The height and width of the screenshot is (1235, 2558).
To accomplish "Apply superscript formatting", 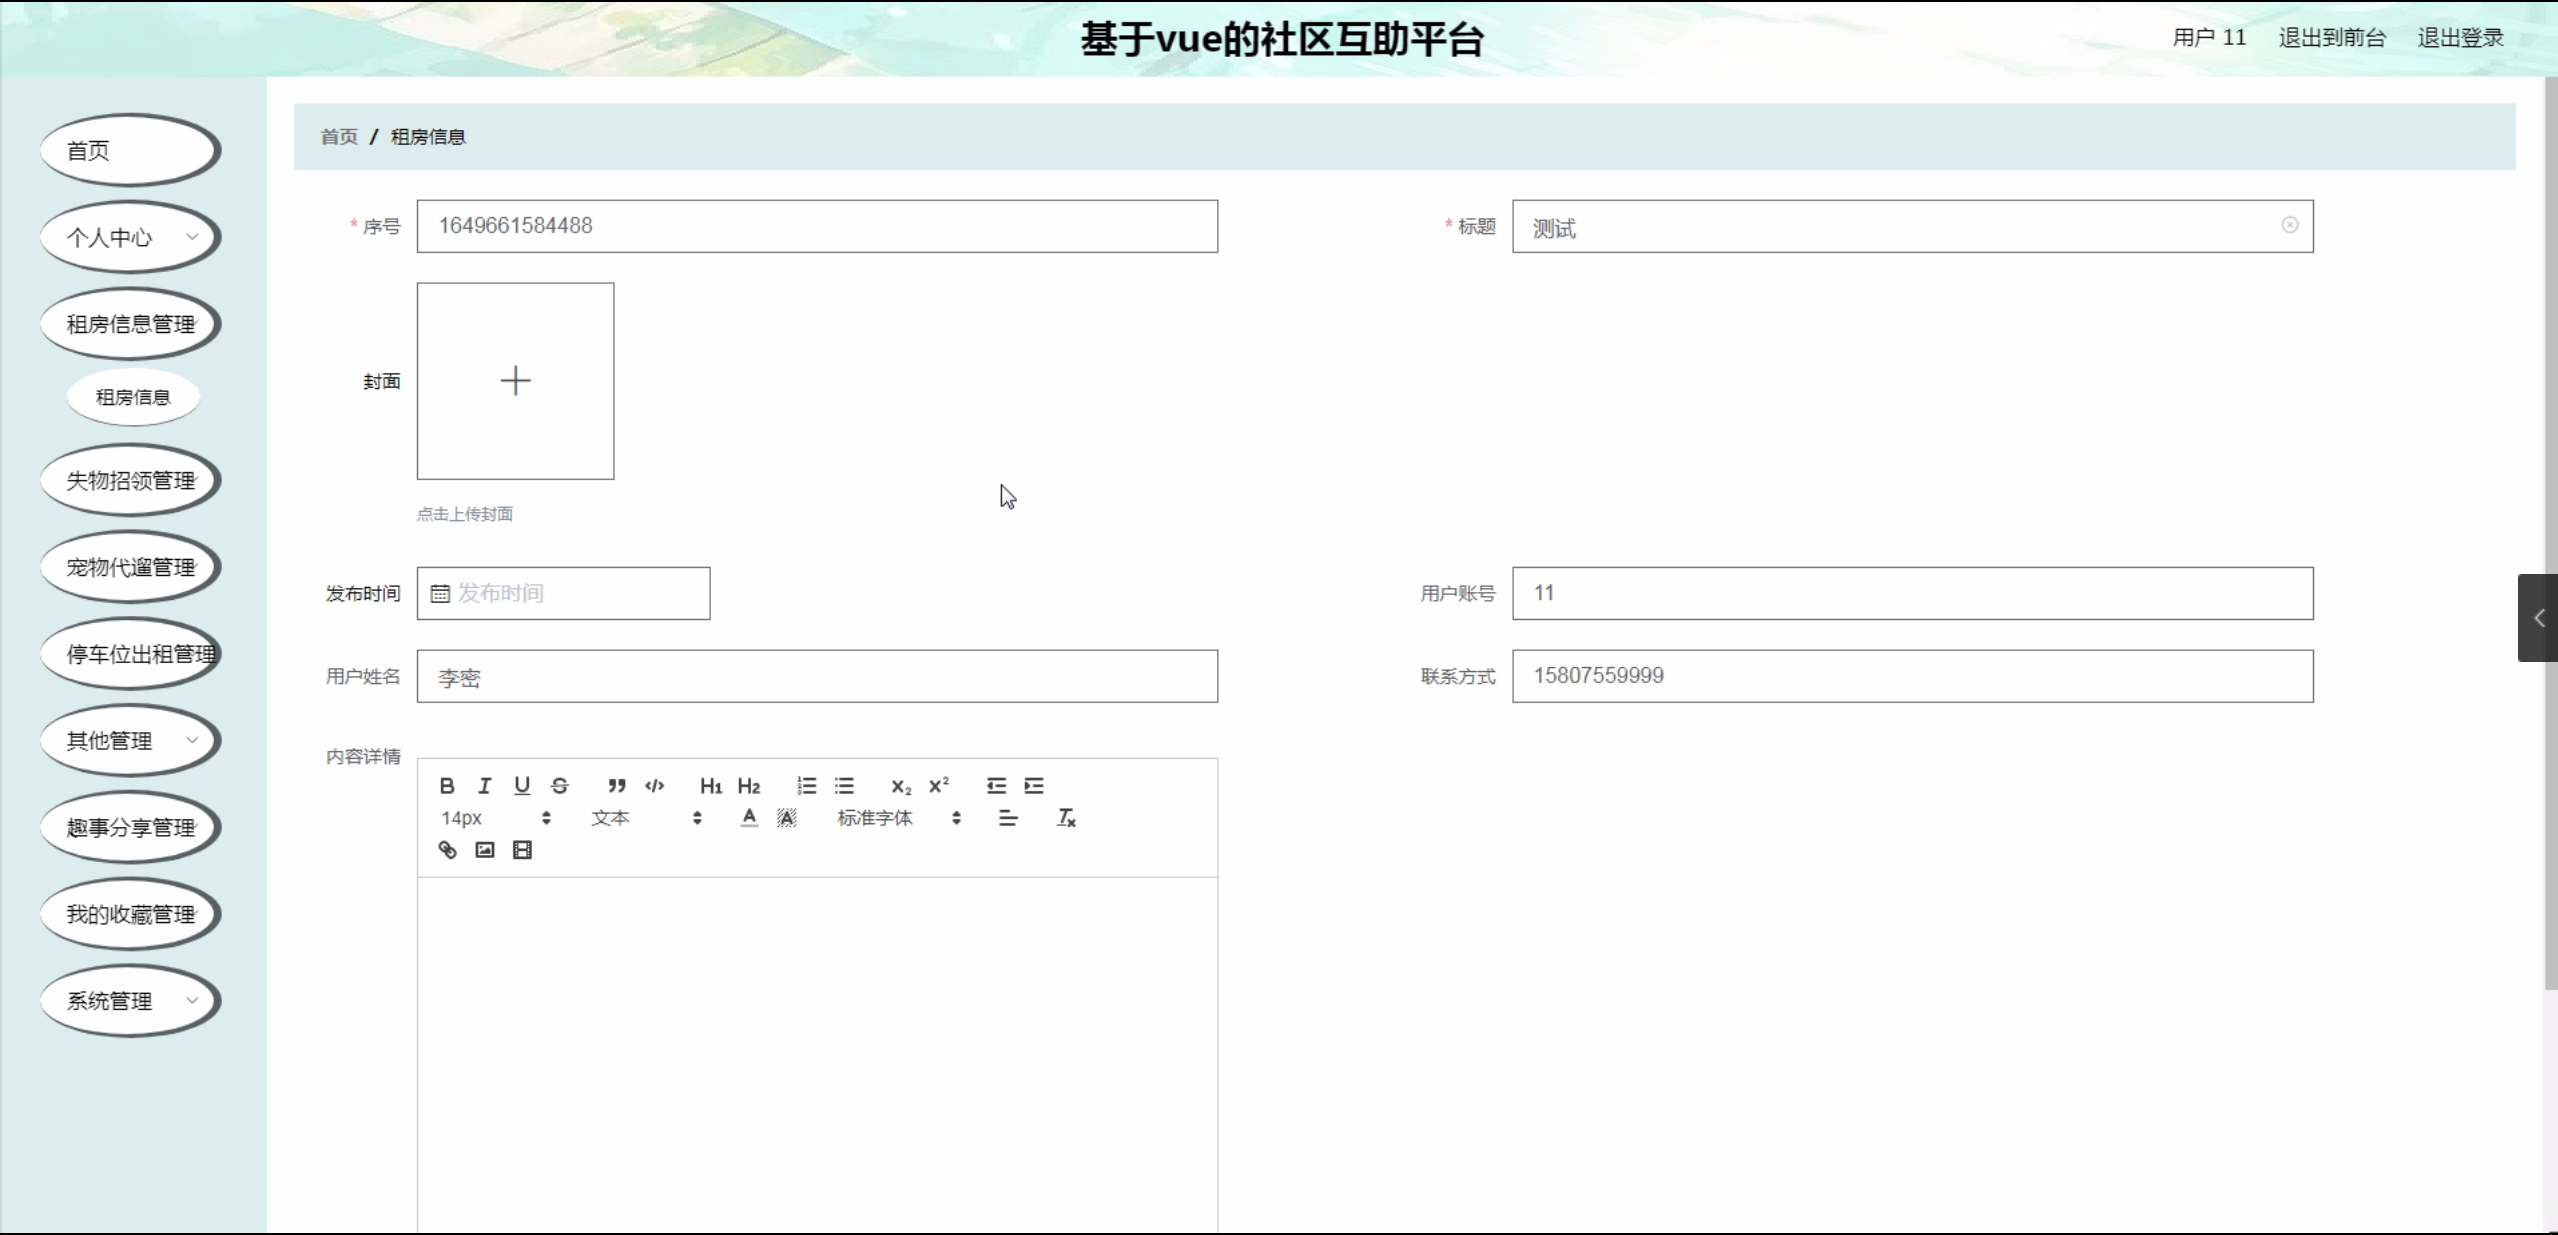I will (x=938, y=786).
